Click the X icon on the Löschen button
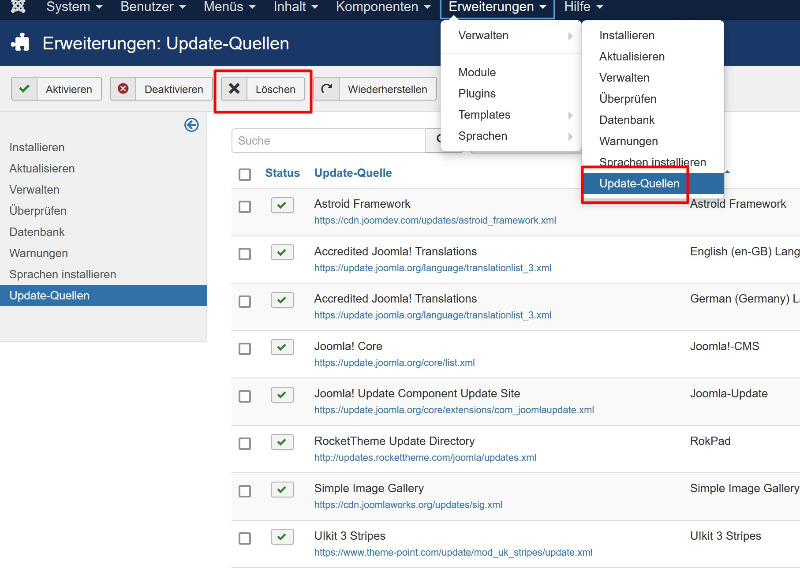Screen dimensions: 800x584 tap(234, 89)
